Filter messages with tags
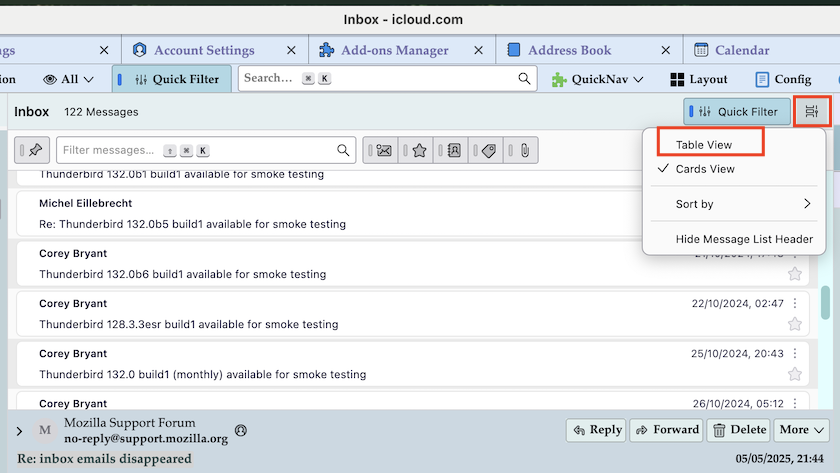The width and height of the screenshot is (840, 473). click(485, 151)
